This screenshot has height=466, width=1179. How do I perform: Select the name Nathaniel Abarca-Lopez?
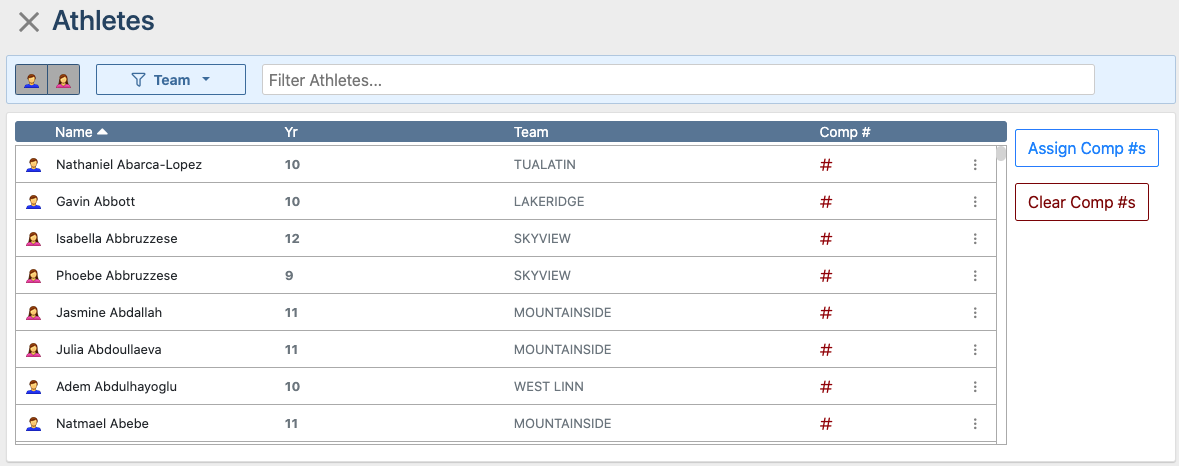129,165
